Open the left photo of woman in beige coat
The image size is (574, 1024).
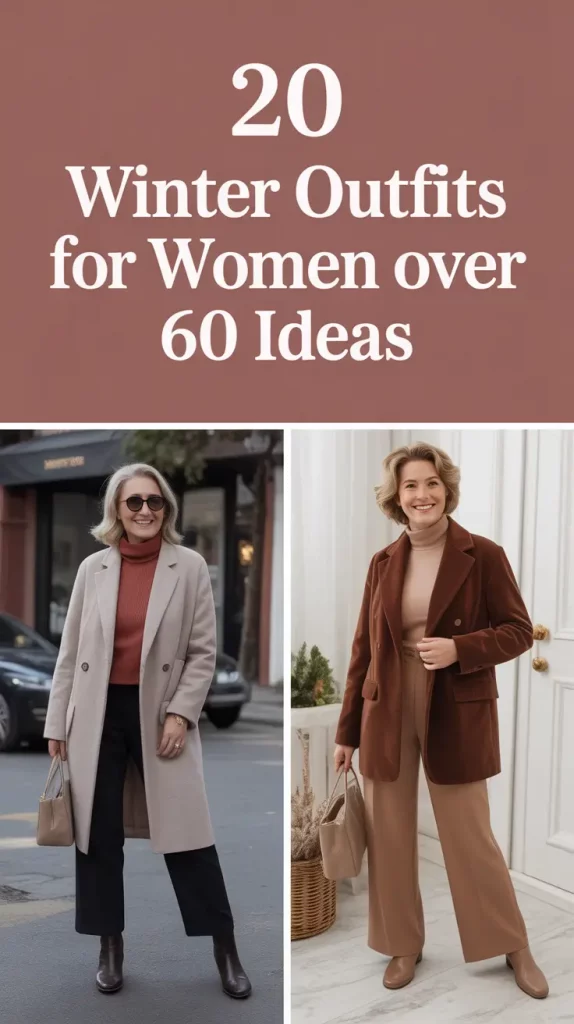(142, 726)
